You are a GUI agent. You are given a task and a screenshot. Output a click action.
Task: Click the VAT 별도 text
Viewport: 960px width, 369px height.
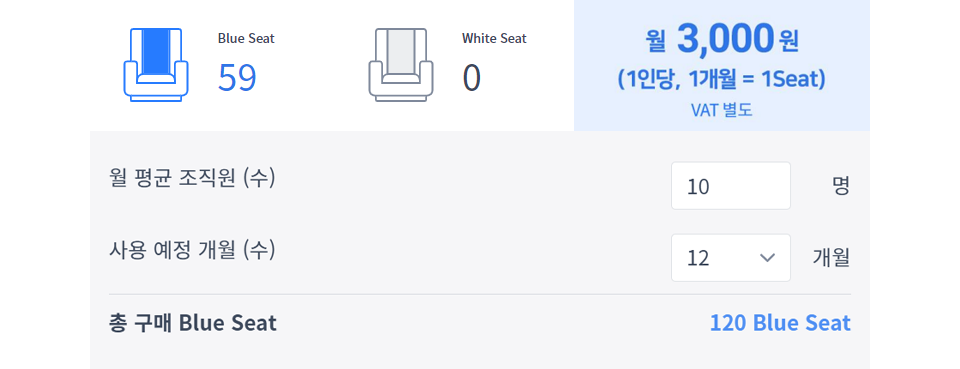721,110
